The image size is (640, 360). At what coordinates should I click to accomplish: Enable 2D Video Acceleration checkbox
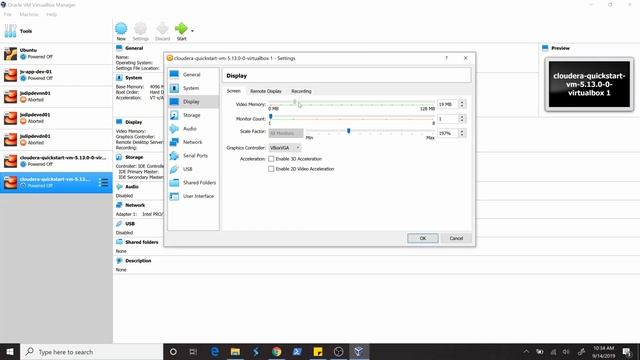coord(271,169)
